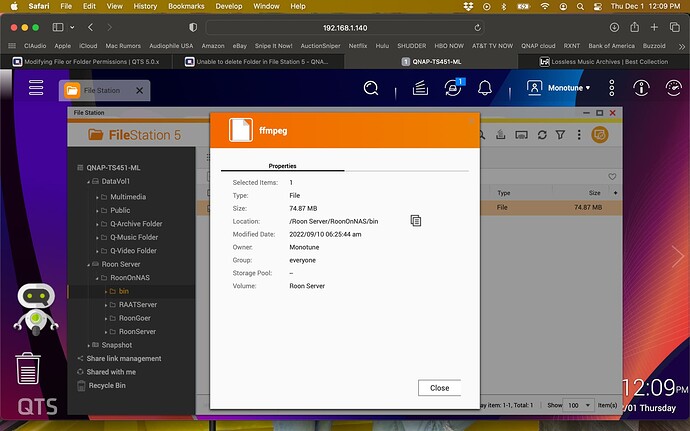690x431 pixels.
Task: Click the Qboost robot helper
Action: 36,309
